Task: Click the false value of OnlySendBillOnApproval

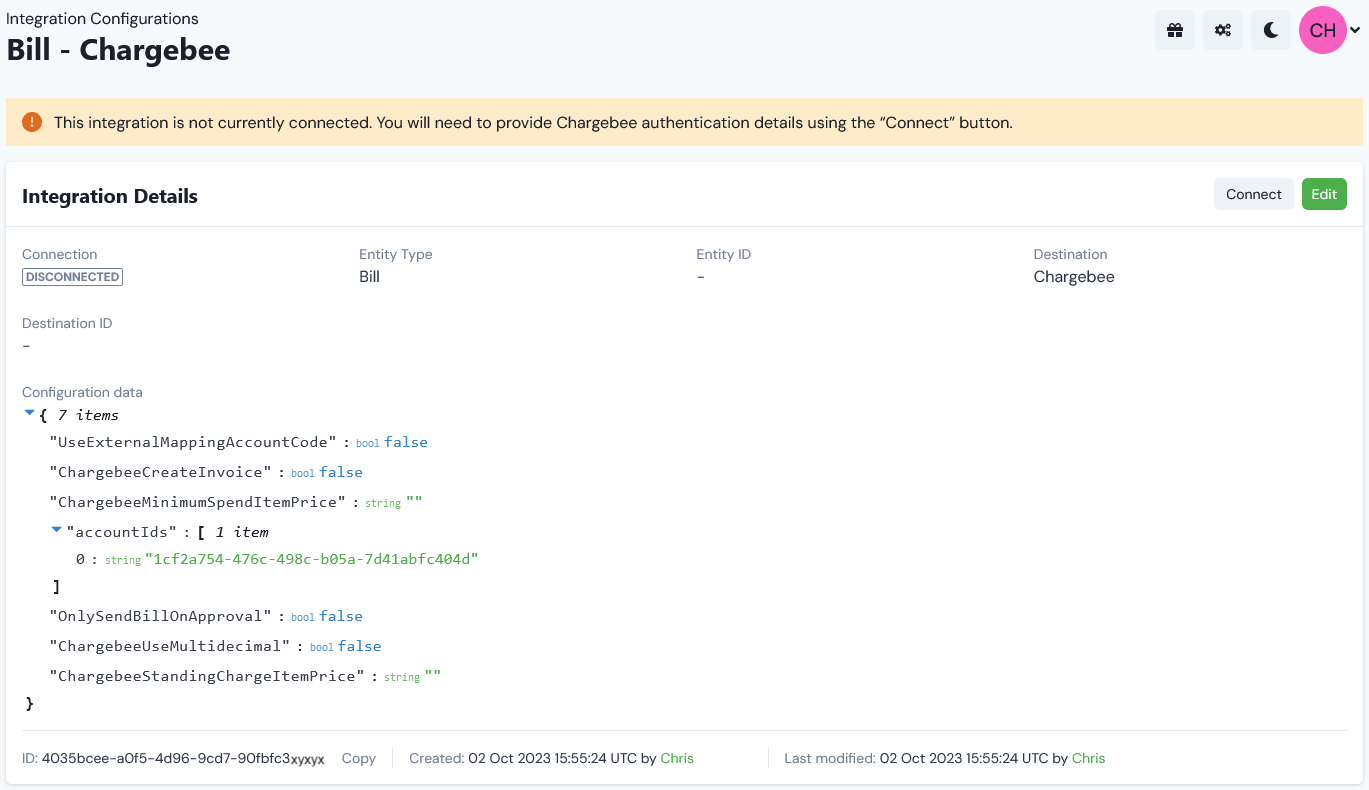Action: (341, 616)
